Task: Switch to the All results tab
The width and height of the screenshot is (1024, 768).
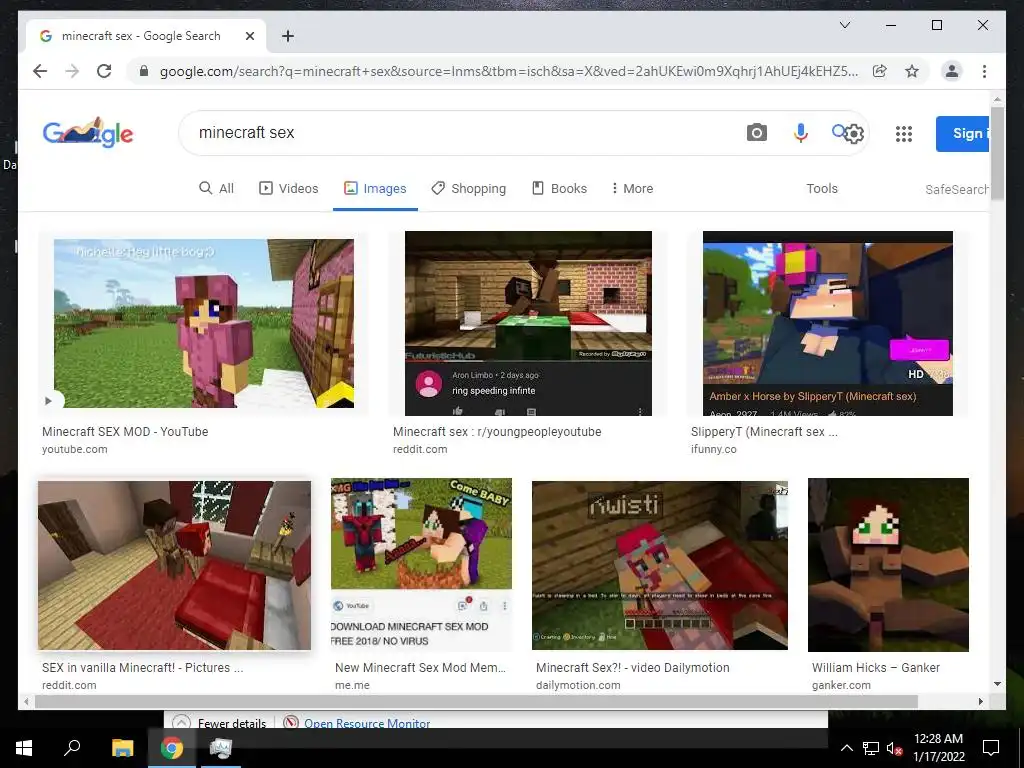Action: click(216, 189)
